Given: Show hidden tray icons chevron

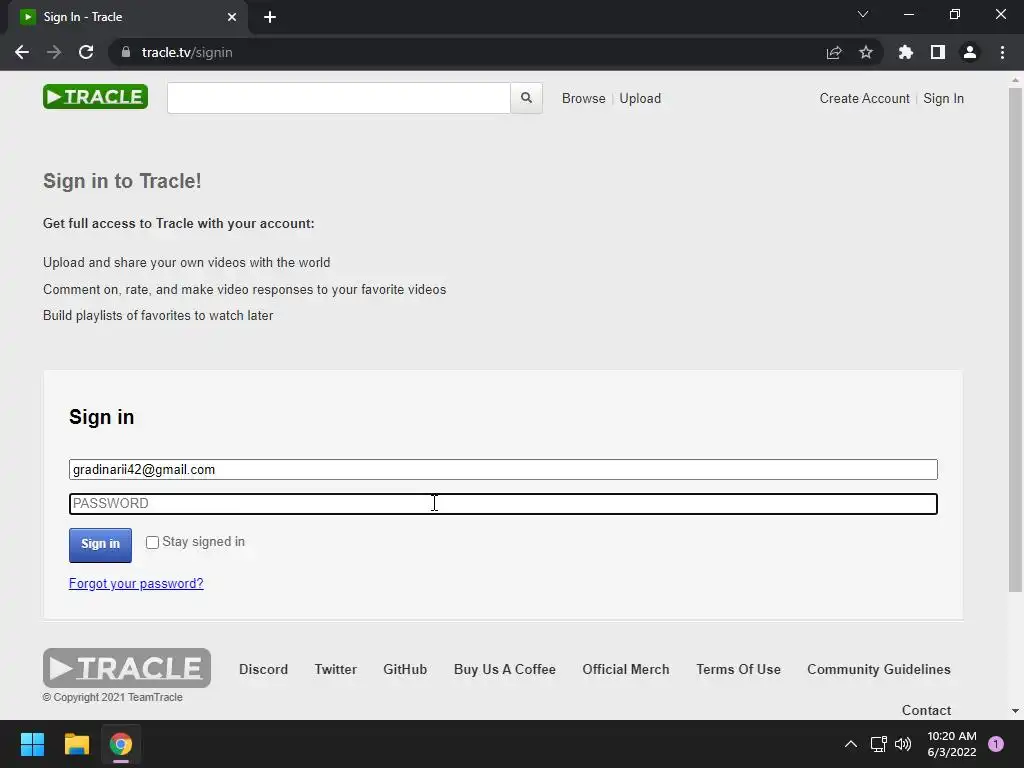Looking at the screenshot, I should 851,744.
